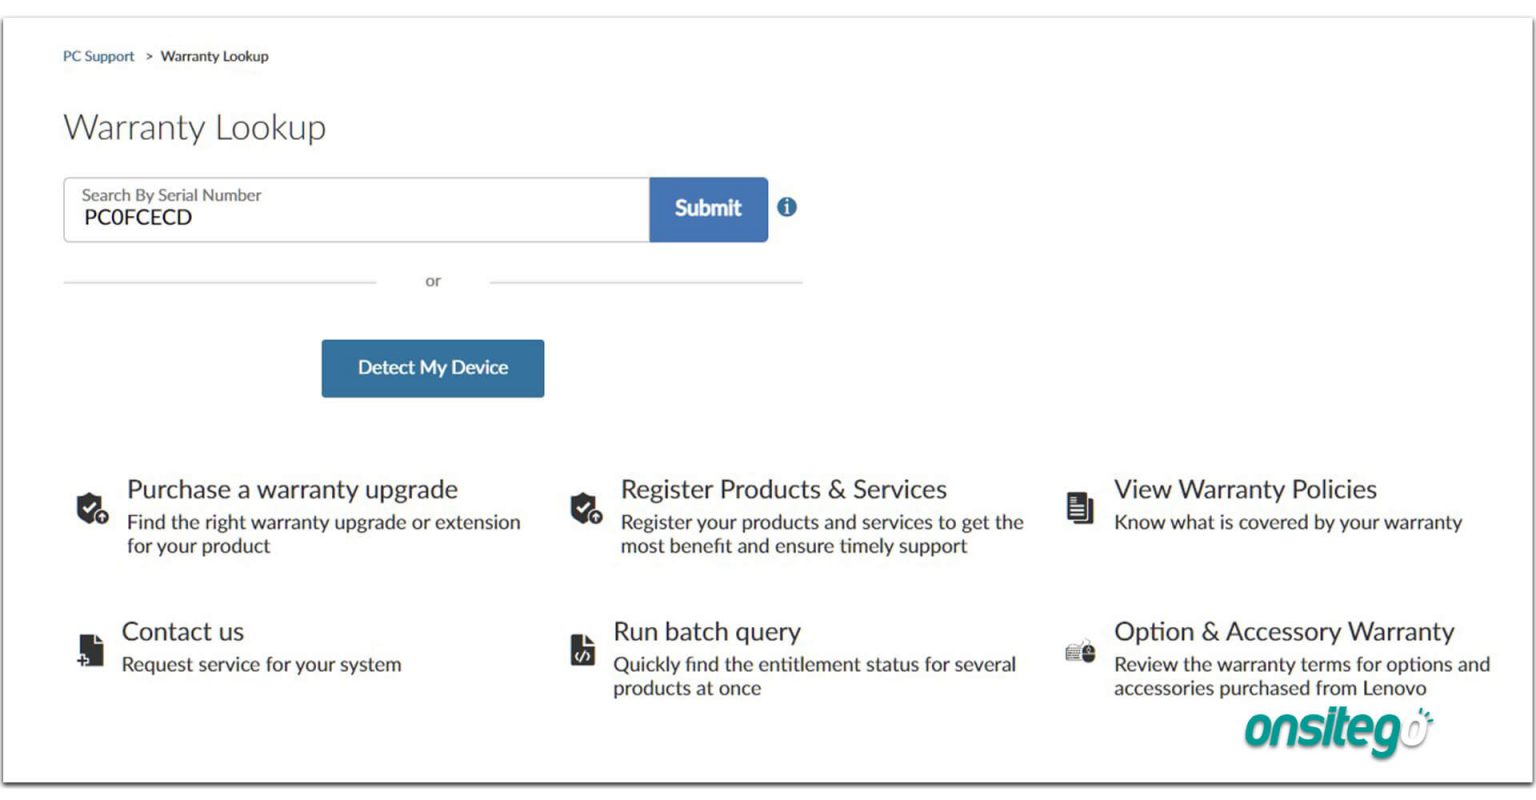The height and width of the screenshot is (800, 1536).
Task: Click the Run batch query code-file icon
Action: tap(582, 650)
